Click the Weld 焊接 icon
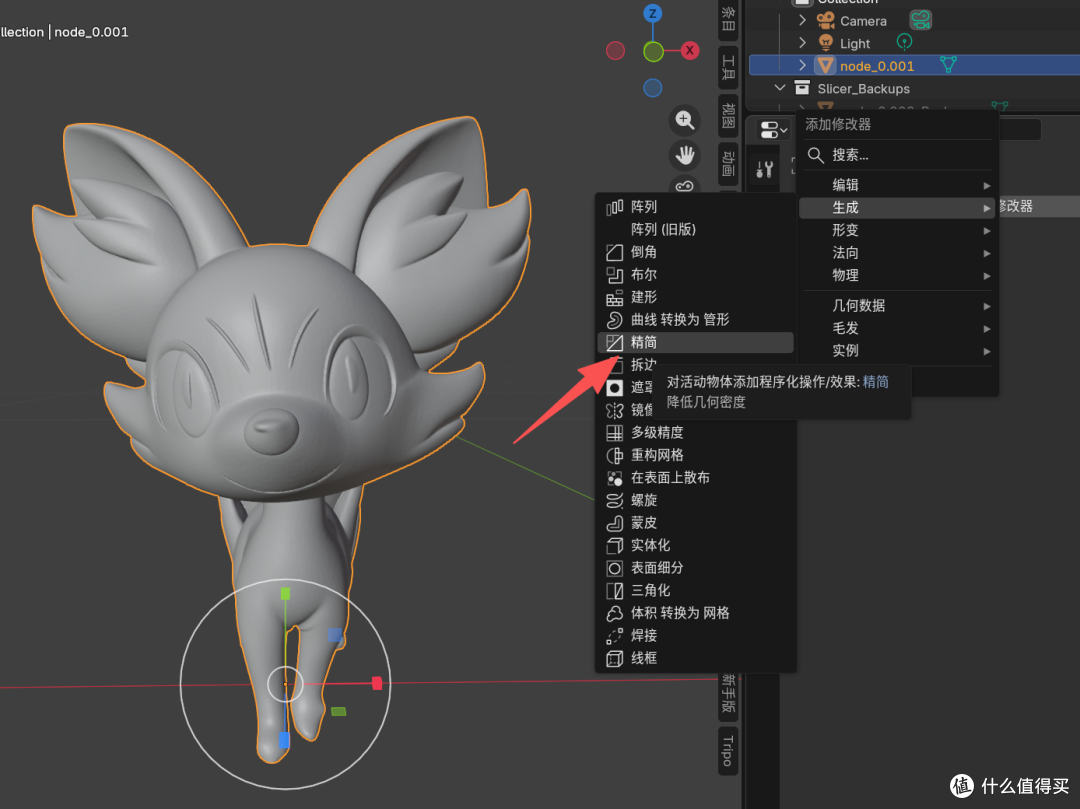Viewport: 1080px width, 809px height. [x=614, y=635]
